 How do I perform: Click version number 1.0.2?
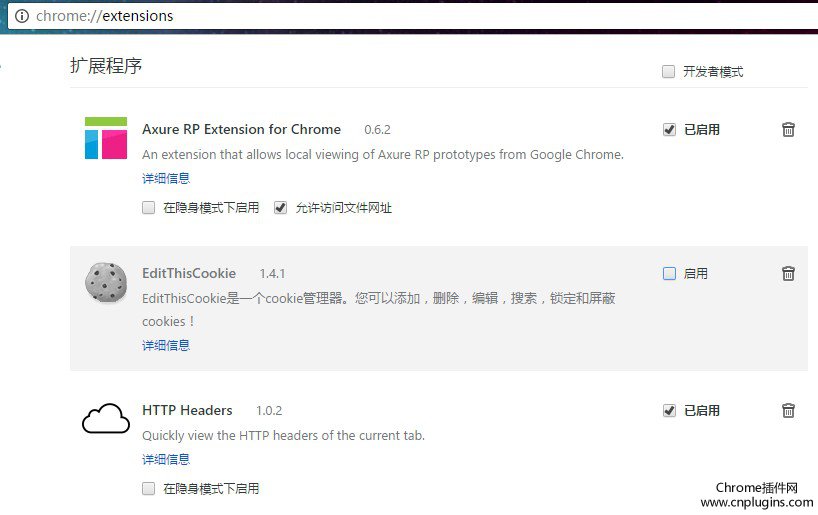tap(269, 411)
